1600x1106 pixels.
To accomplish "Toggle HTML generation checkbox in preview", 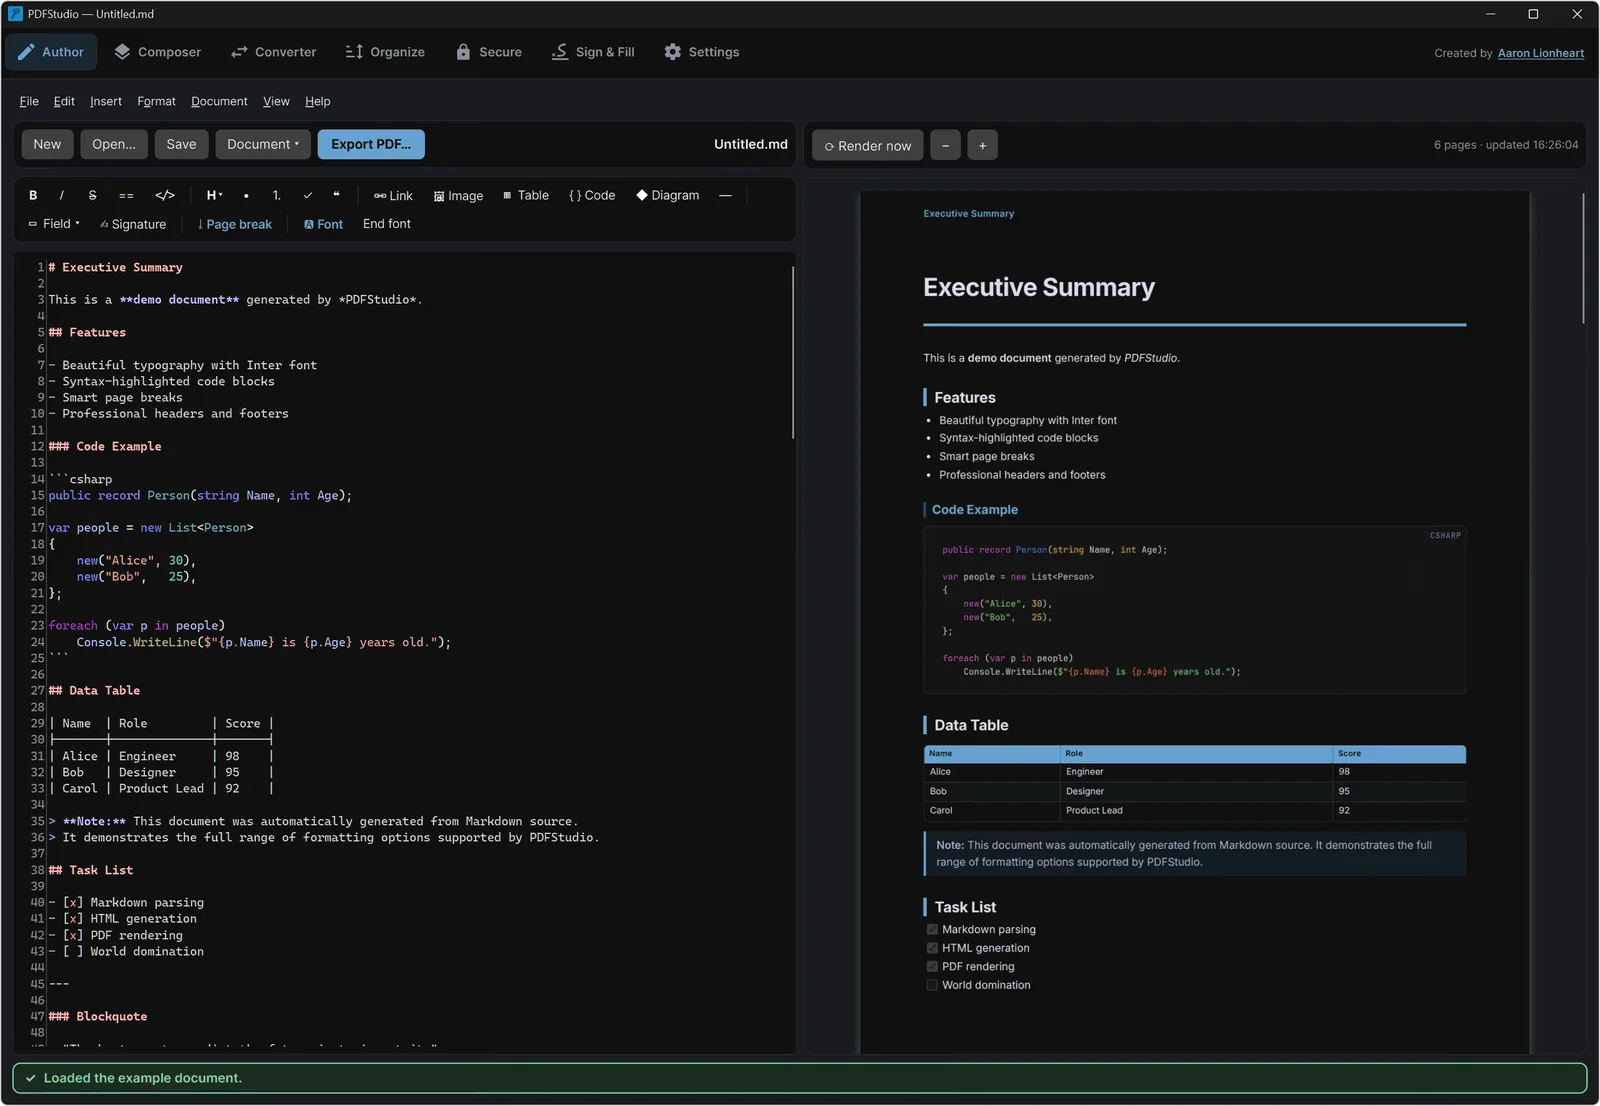I will tap(932, 948).
